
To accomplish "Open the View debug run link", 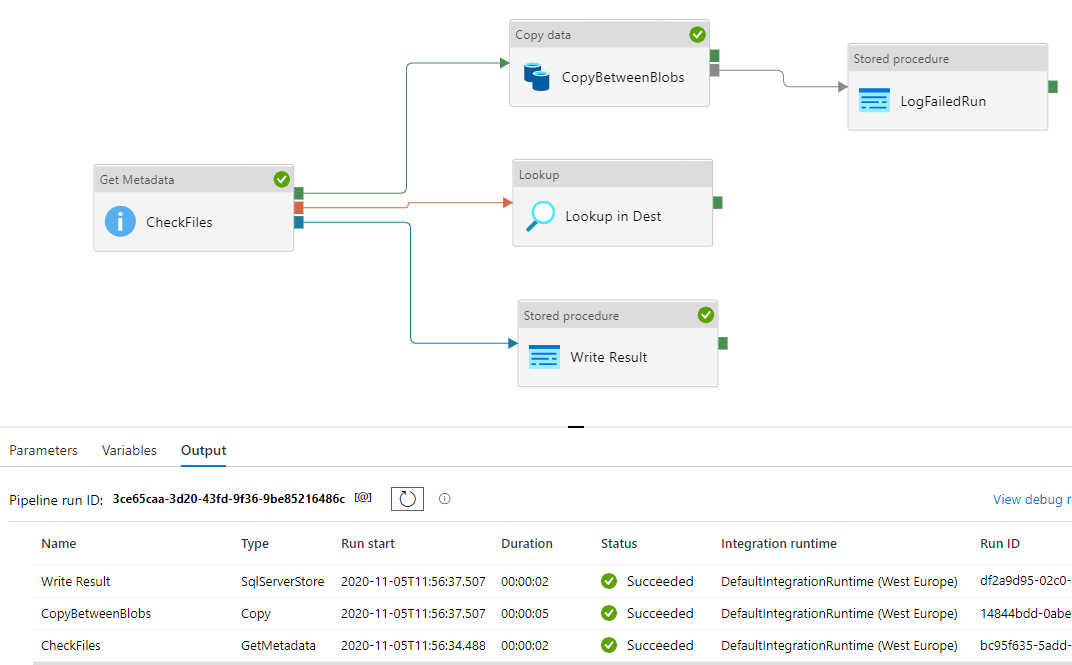I will (x=1031, y=499).
